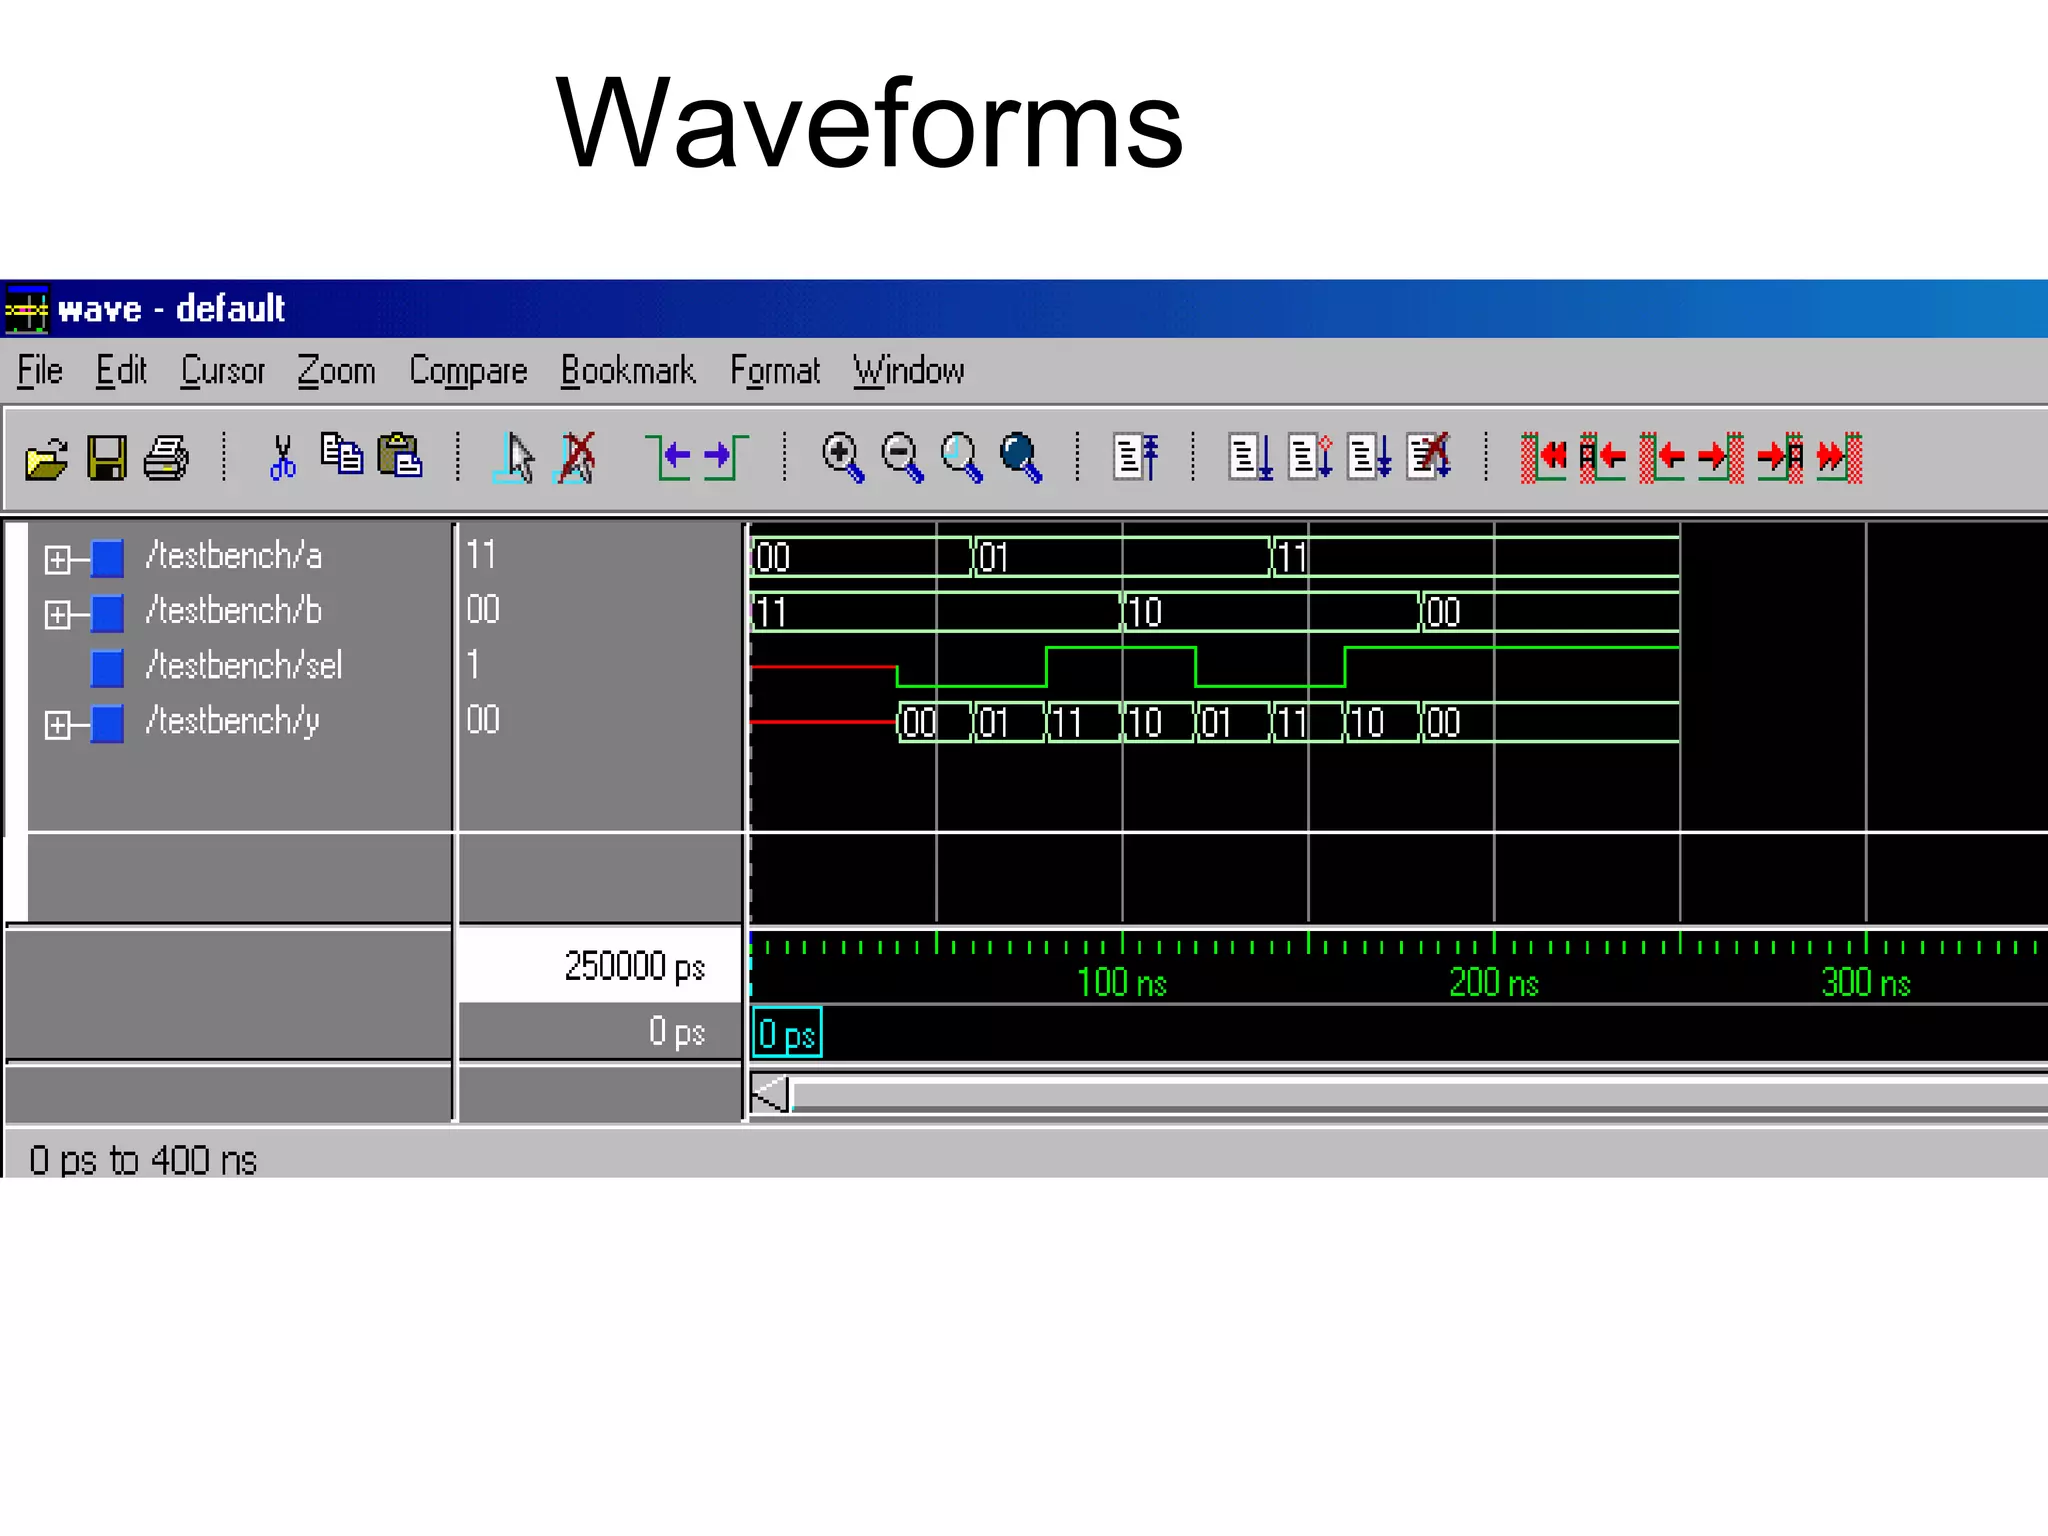
Task: Click list icon with red up arrow
Action: click(1311, 458)
